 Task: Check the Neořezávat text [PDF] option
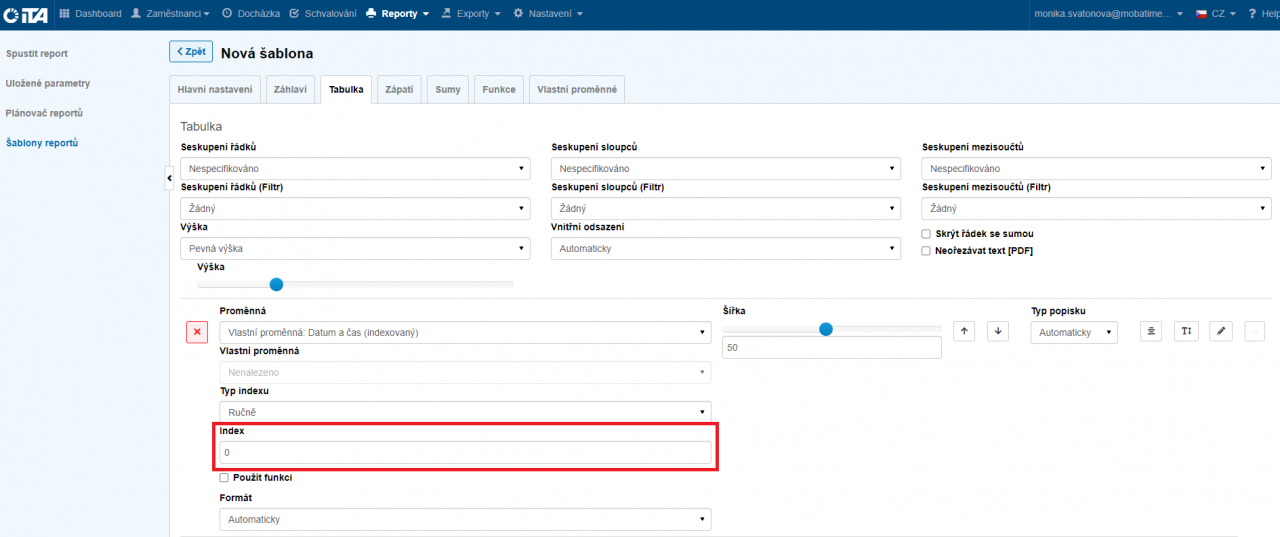926,251
